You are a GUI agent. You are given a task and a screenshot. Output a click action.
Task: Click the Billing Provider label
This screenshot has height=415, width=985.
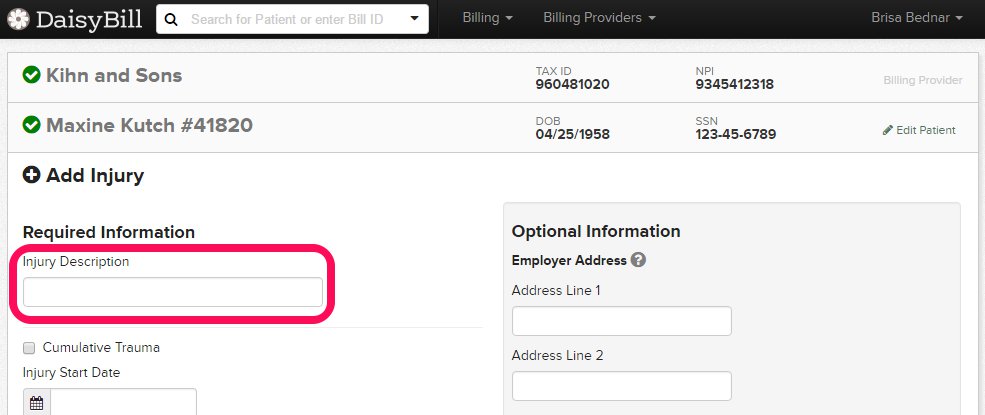(x=923, y=80)
